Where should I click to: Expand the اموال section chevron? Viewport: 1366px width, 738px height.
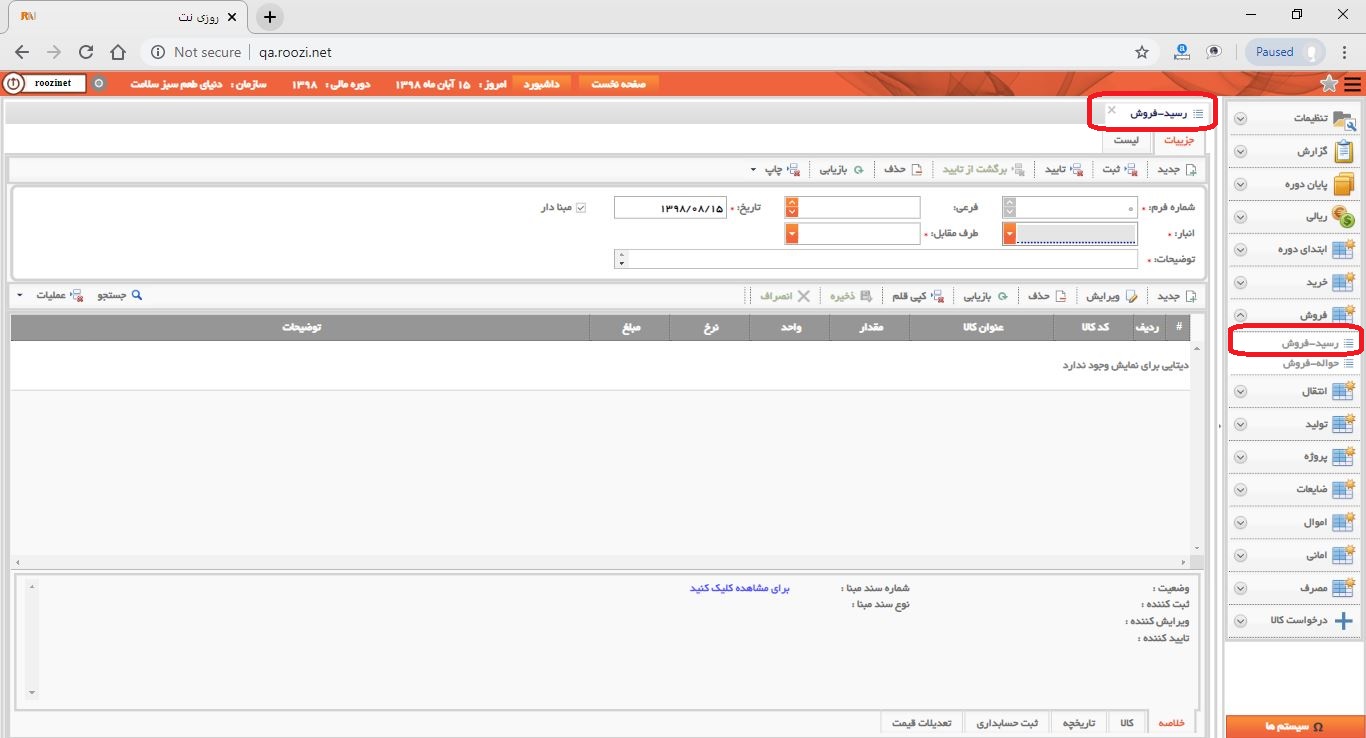tap(1241, 523)
